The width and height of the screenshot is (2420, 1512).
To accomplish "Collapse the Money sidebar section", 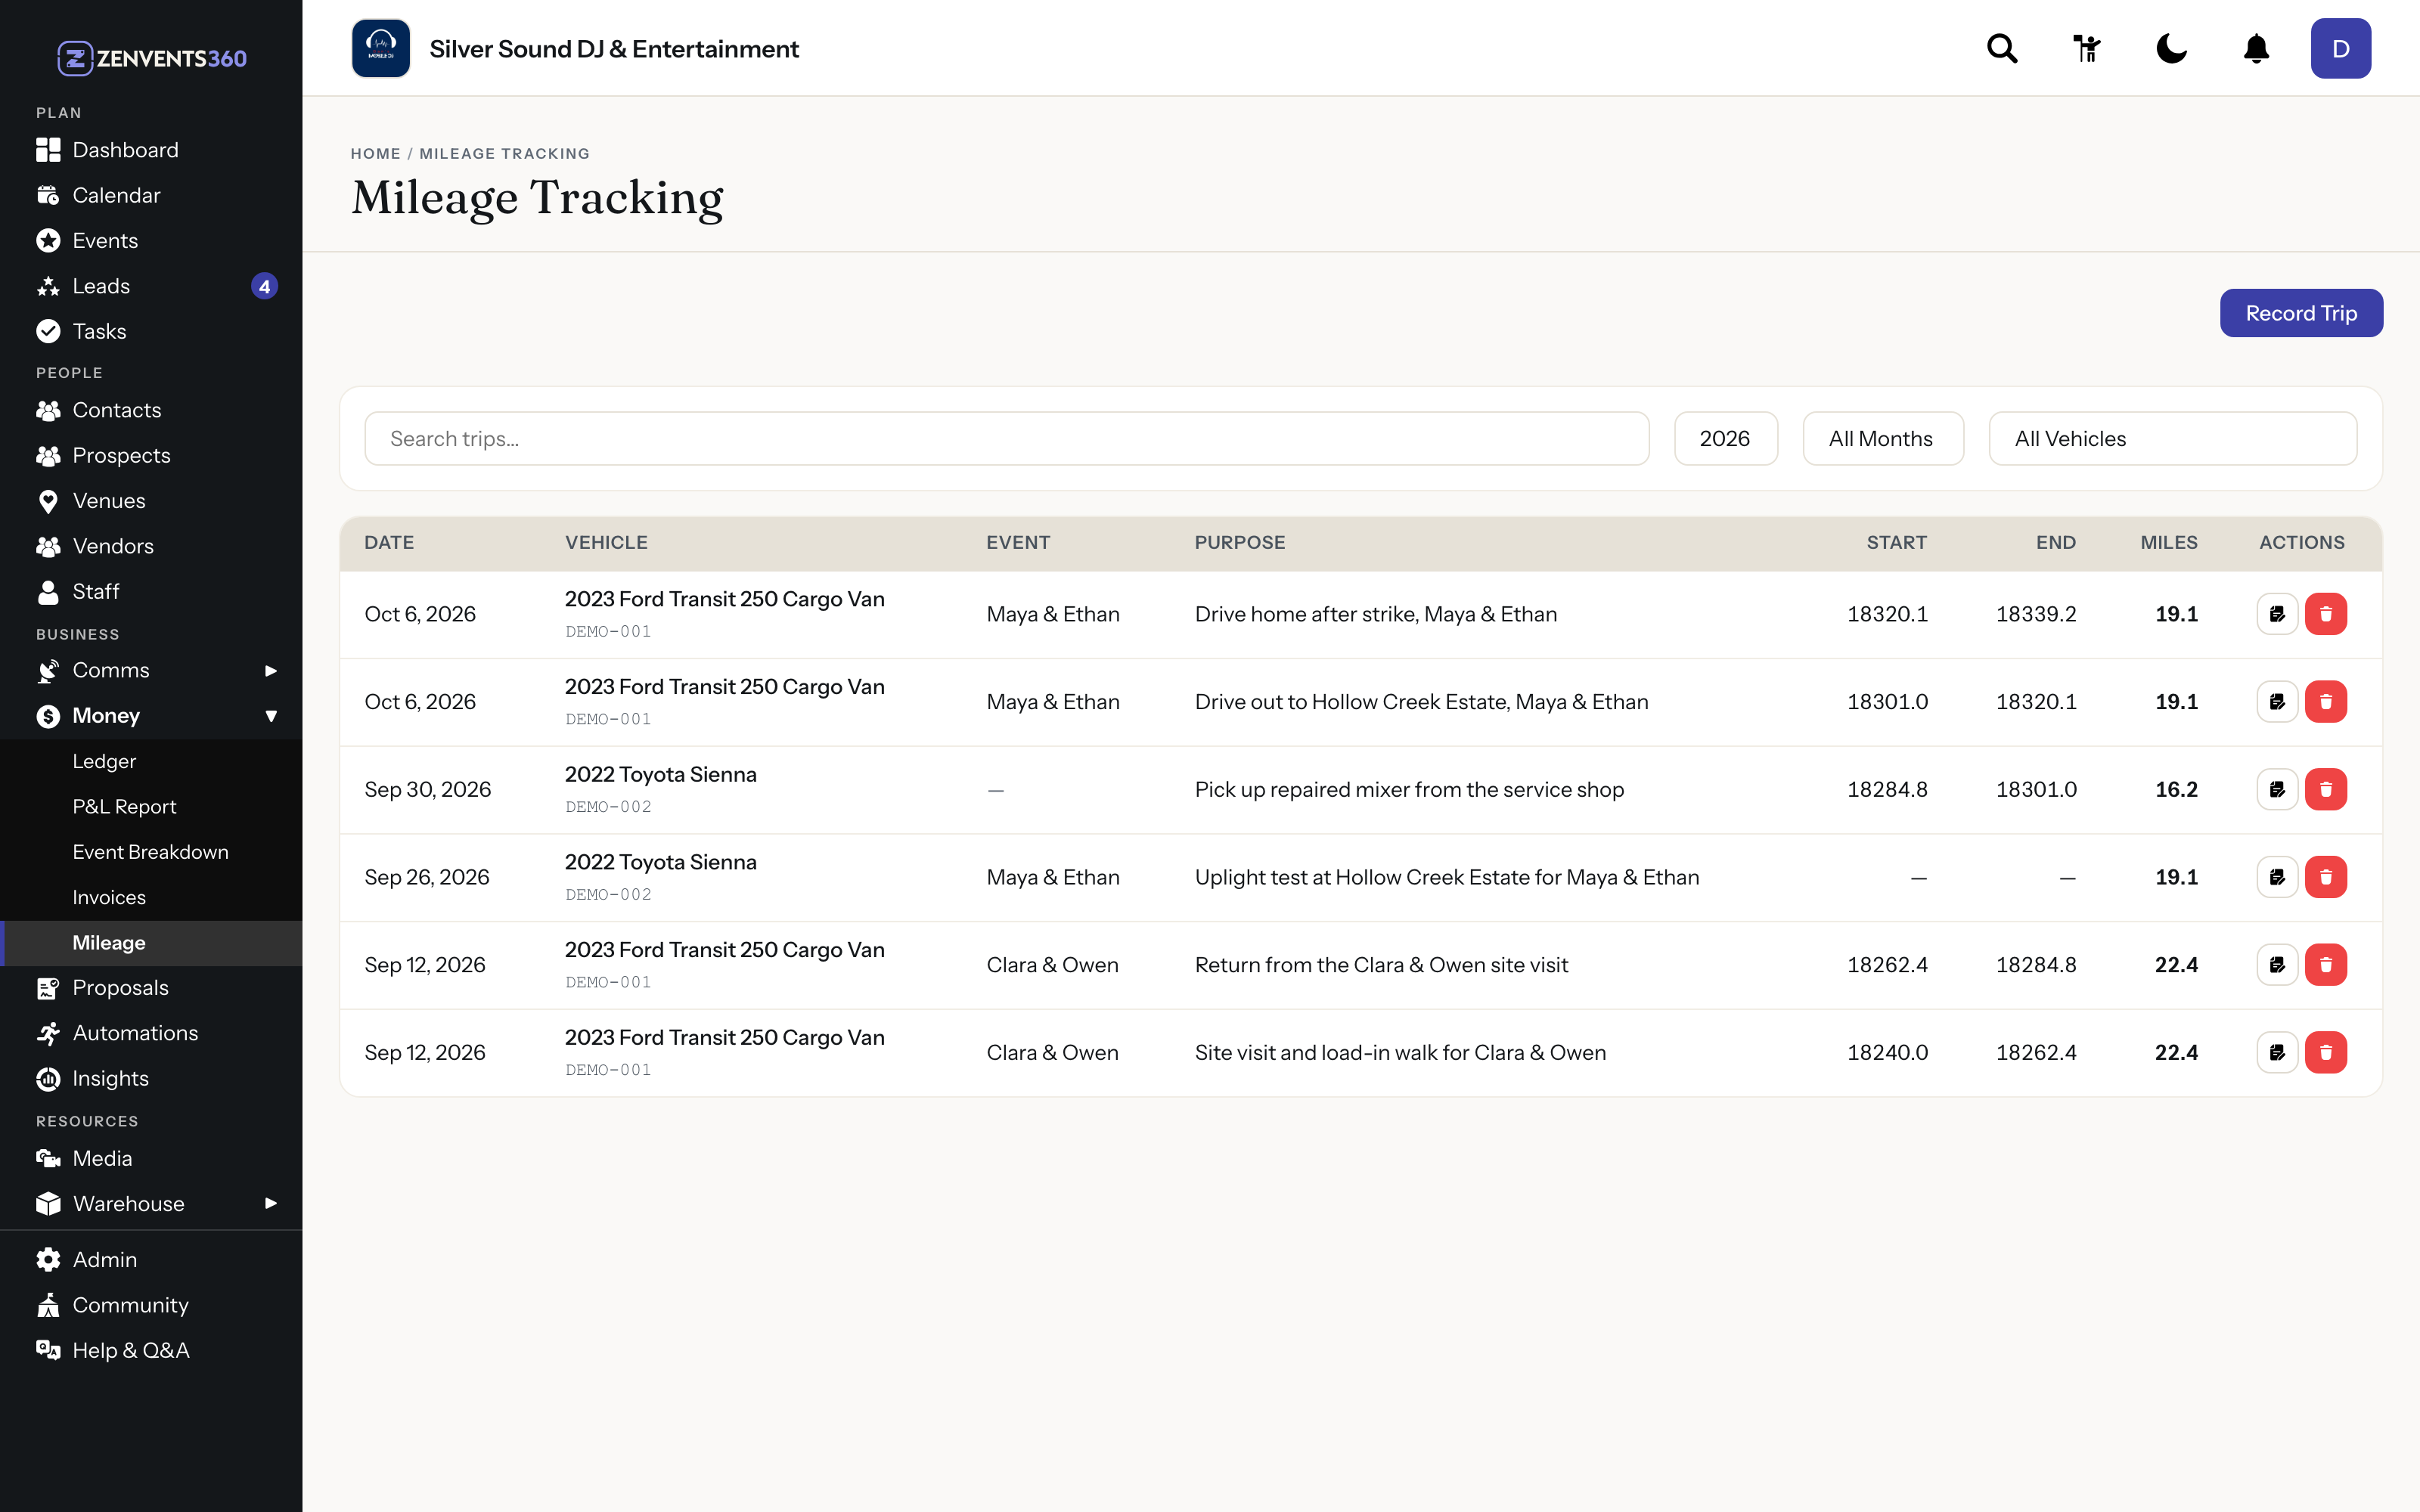I will point(151,716).
